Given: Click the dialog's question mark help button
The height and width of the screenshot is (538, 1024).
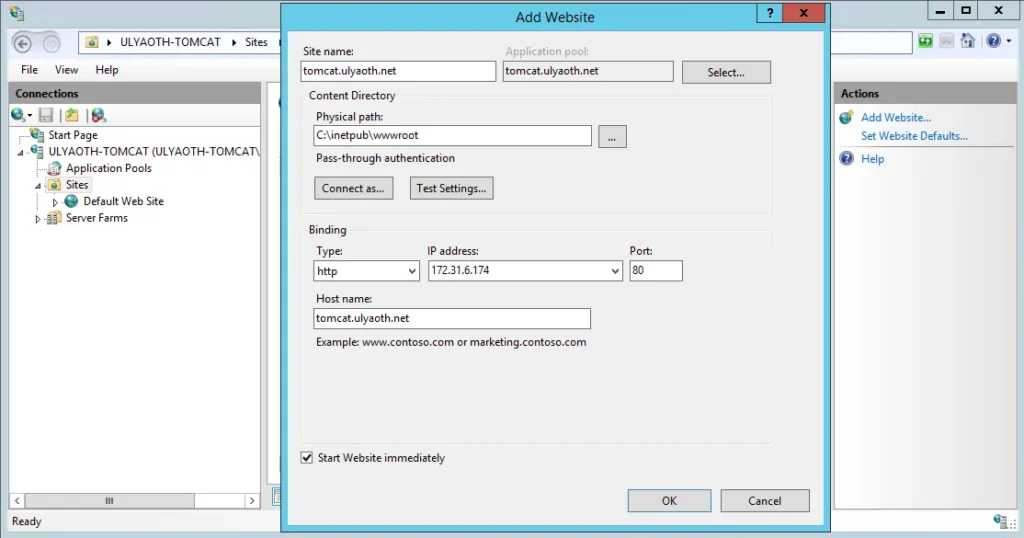Looking at the screenshot, I should [x=768, y=13].
